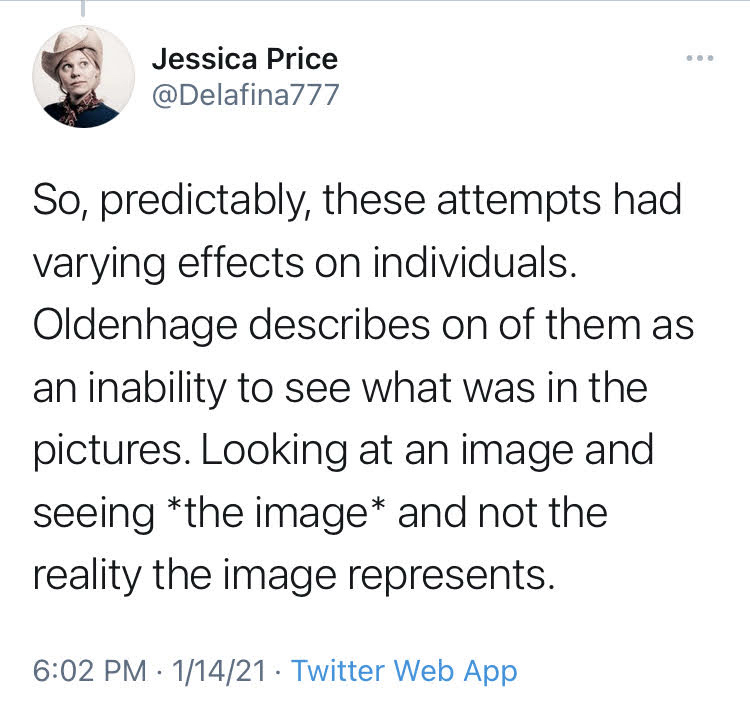The width and height of the screenshot is (750, 711).
Task: Click the @Delafina777 handle
Action: point(245,95)
